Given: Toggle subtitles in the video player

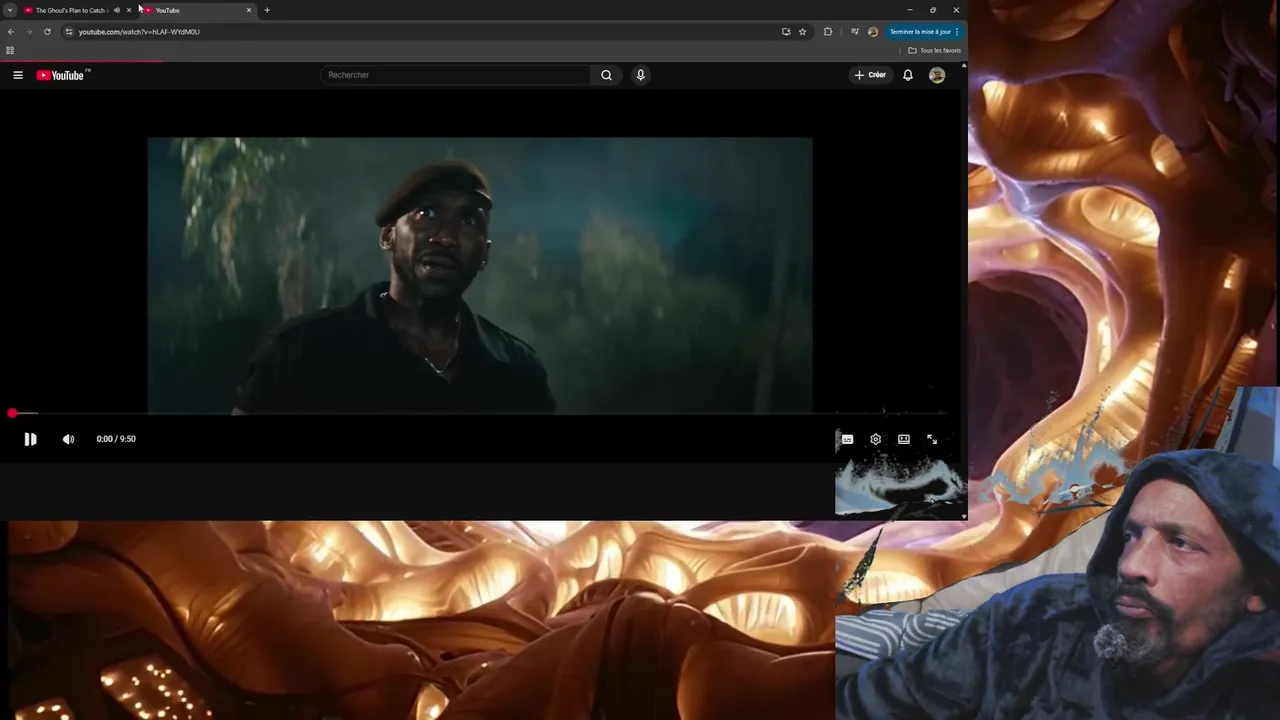Looking at the screenshot, I should [x=847, y=439].
